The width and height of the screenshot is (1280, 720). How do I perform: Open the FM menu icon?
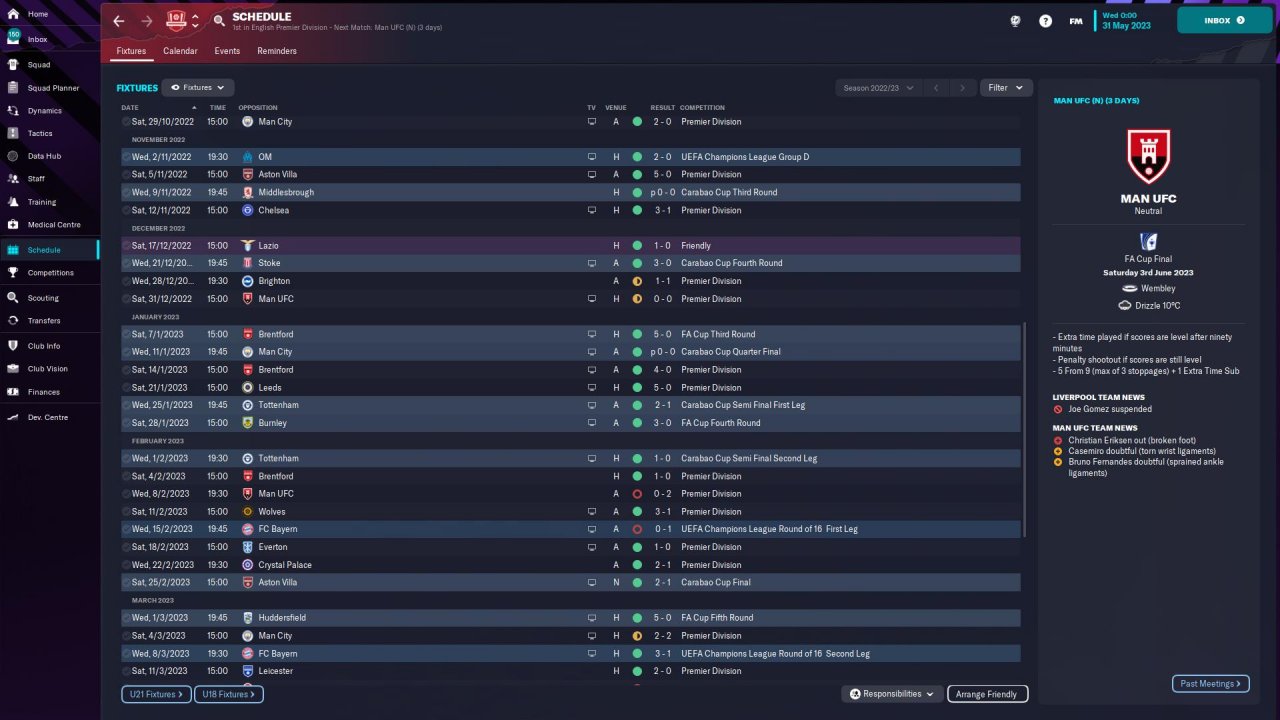pos(1076,20)
